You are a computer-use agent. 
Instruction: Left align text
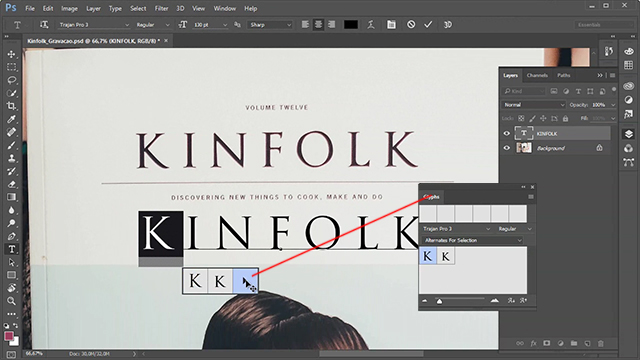point(305,25)
